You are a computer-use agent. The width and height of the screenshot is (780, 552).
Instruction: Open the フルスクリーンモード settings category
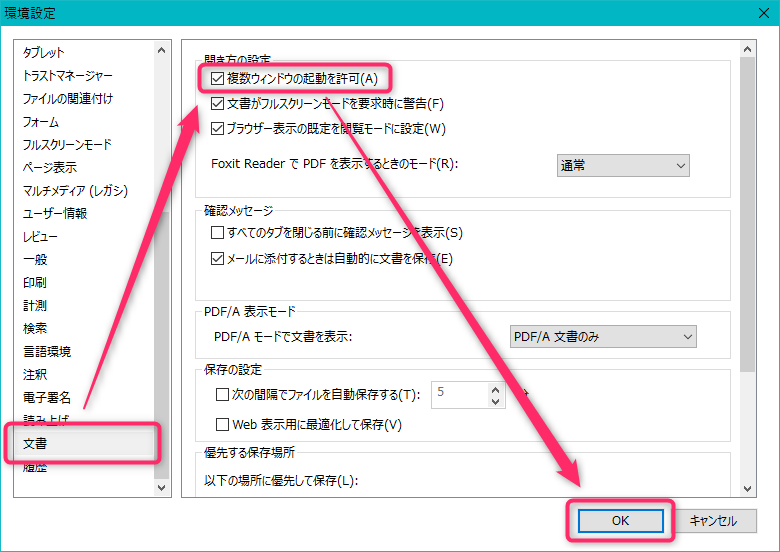tap(67, 144)
